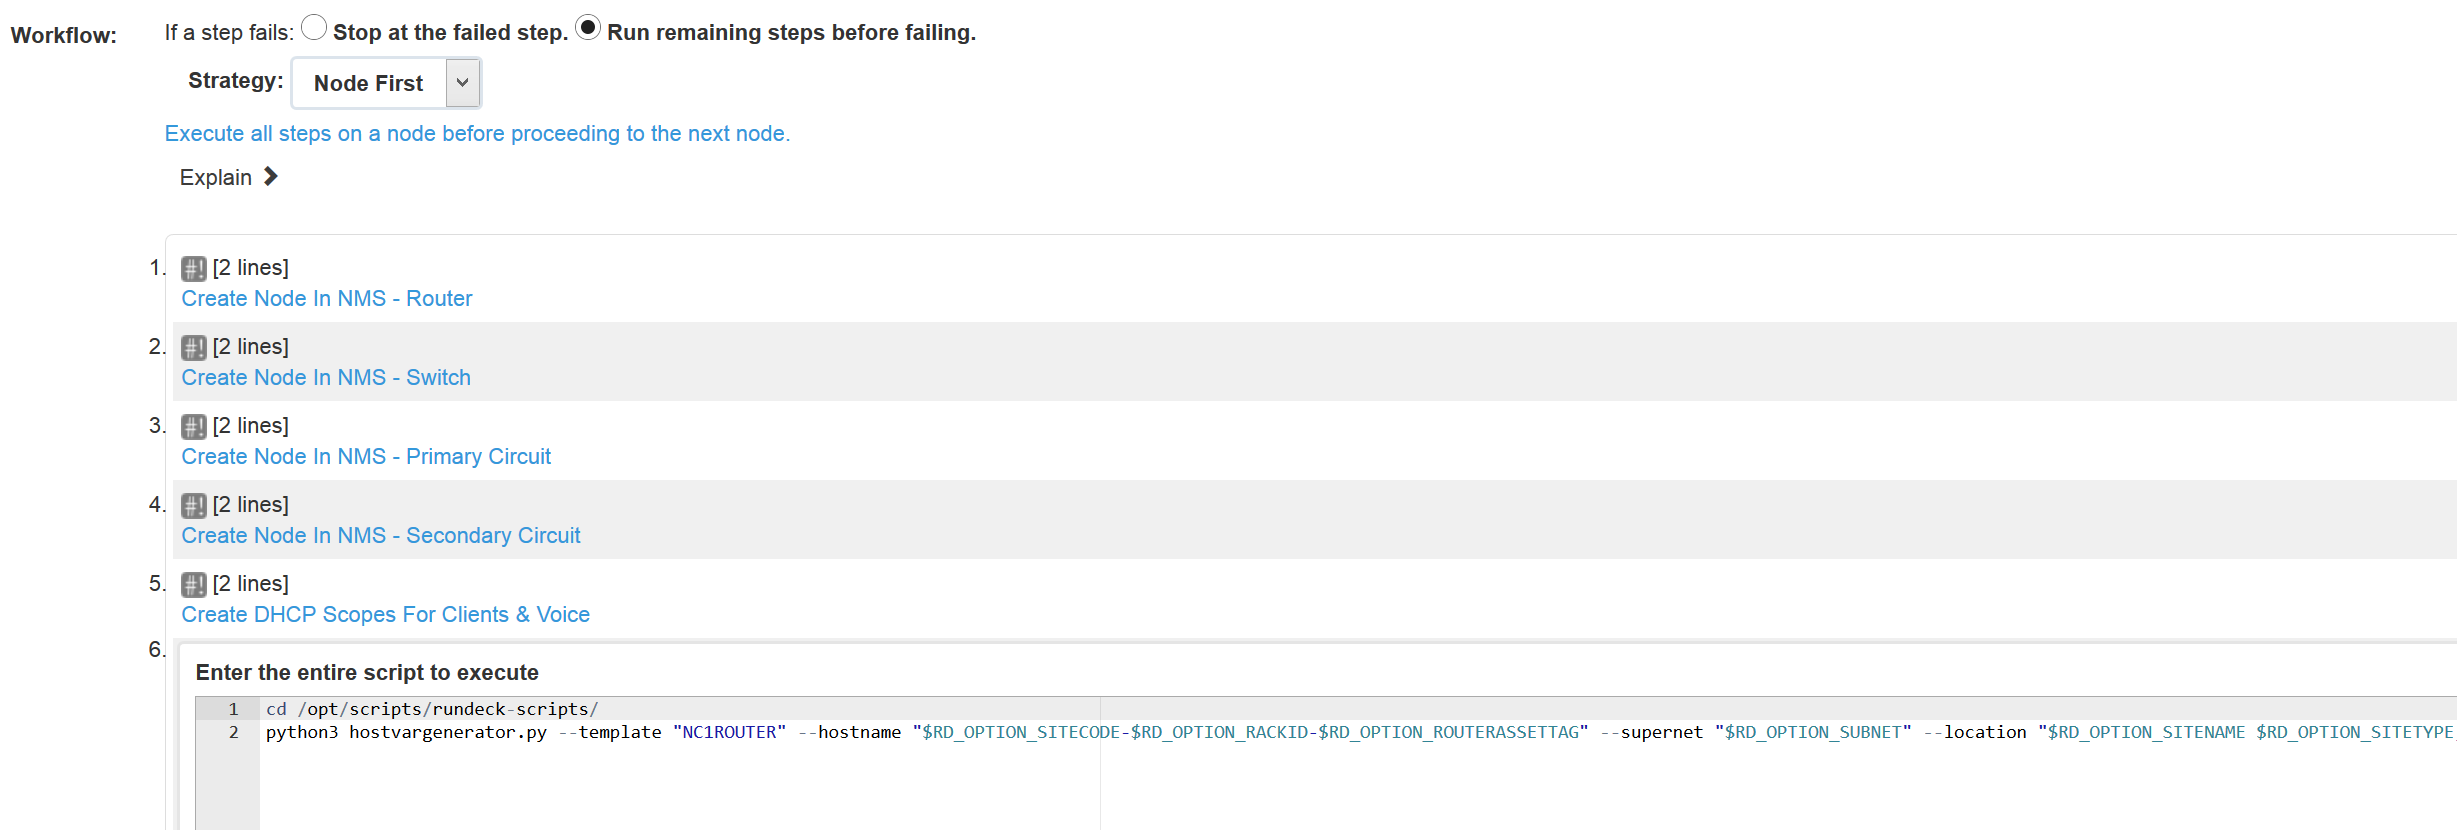The width and height of the screenshot is (2457, 830).
Task: Expand the Explain section
Action: pos(216,177)
